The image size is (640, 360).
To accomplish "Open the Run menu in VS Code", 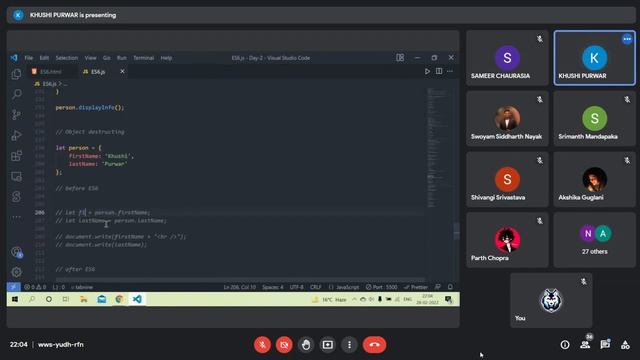I will (122, 58).
